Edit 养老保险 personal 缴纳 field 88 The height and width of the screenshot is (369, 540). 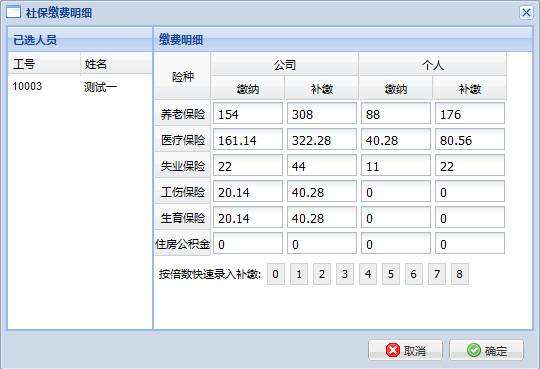pos(396,113)
